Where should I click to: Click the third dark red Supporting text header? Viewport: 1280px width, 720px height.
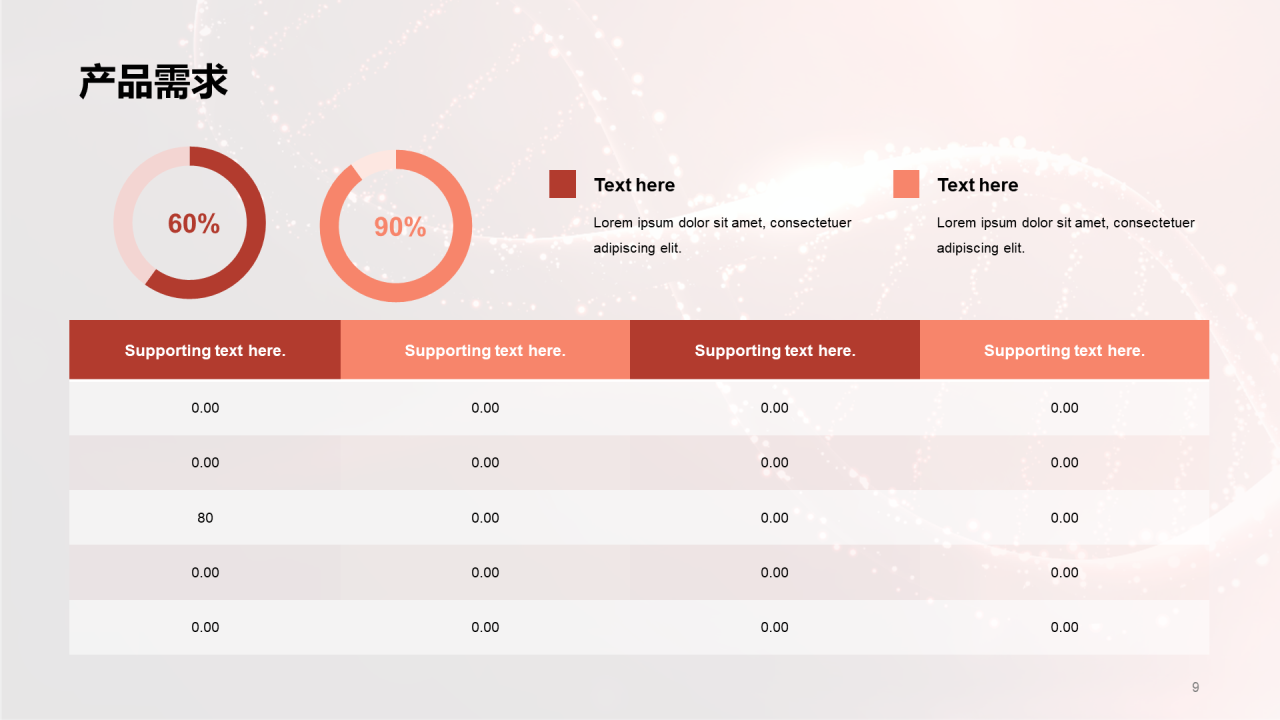[x=775, y=350]
